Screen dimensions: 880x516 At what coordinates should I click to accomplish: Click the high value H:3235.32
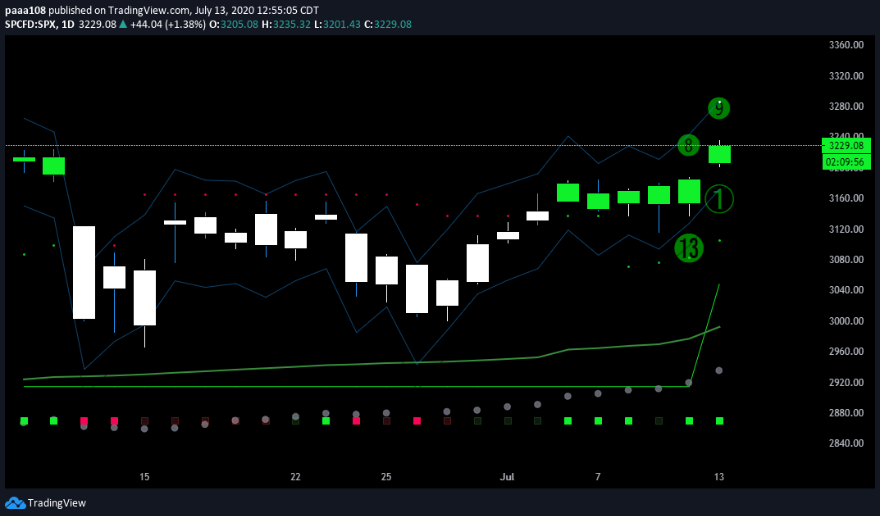pos(286,24)
